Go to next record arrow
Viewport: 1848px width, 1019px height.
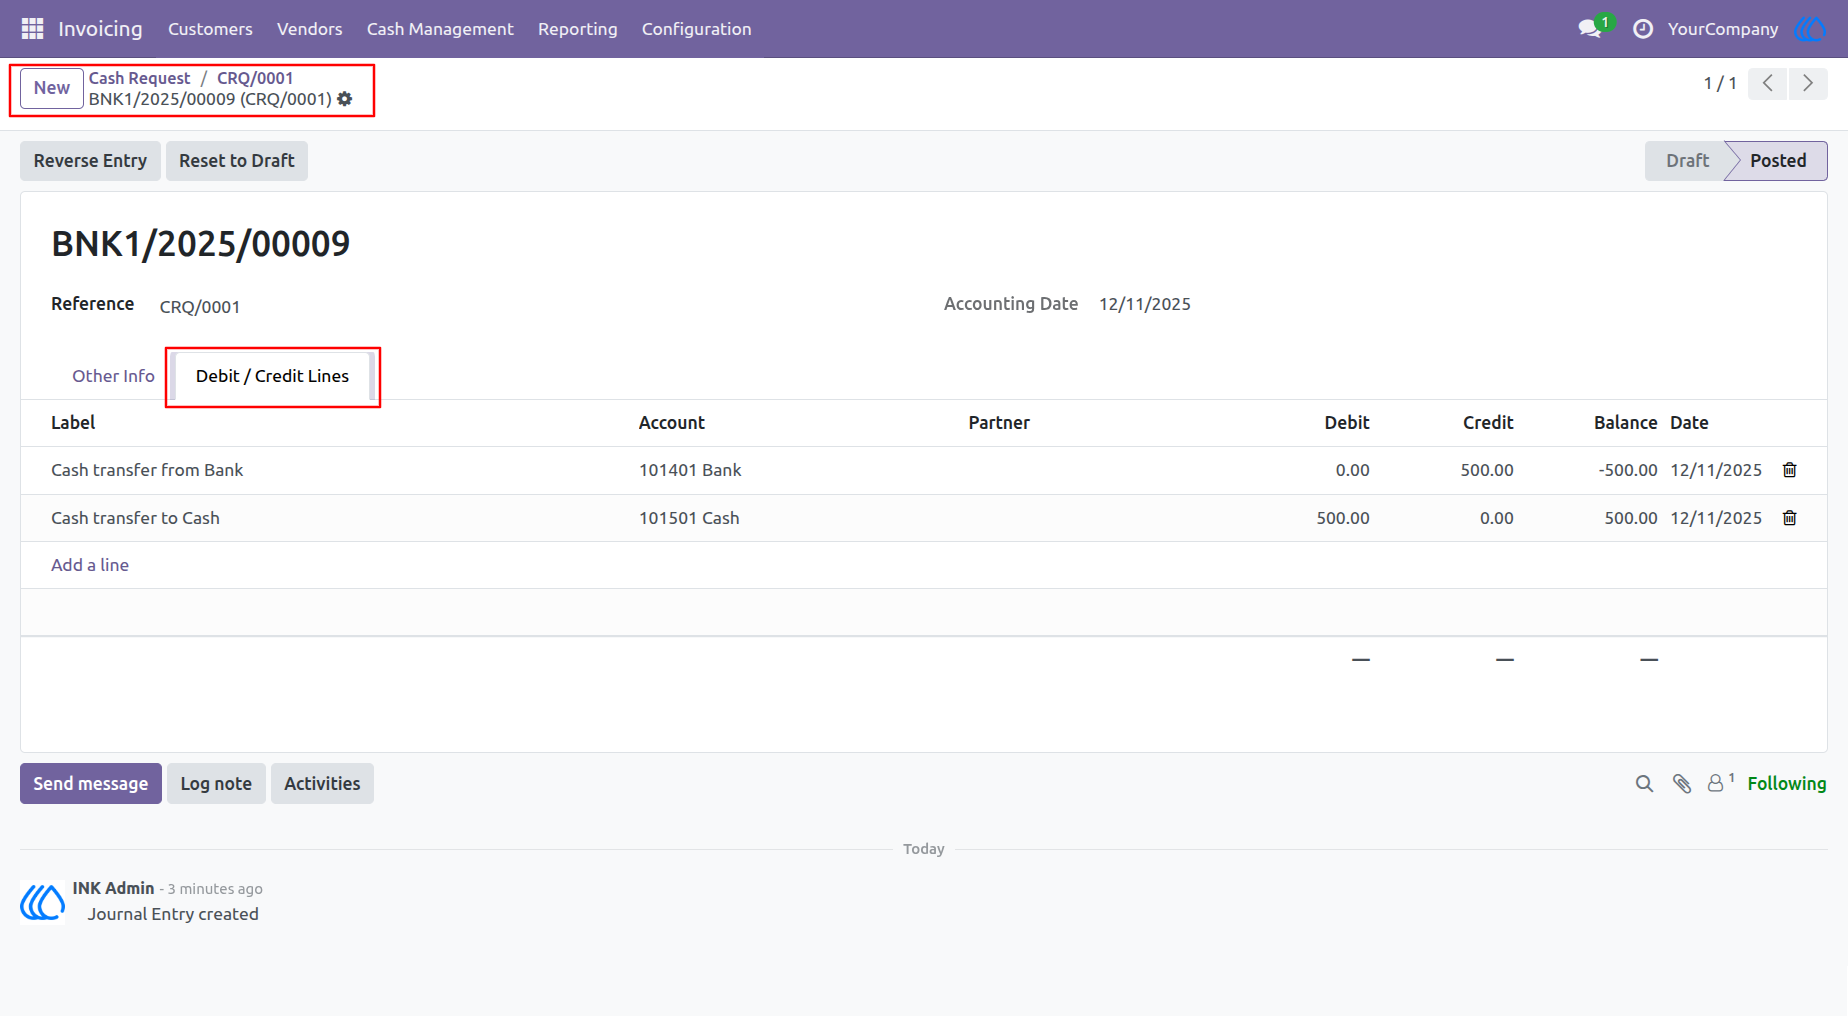(1808, 83)
